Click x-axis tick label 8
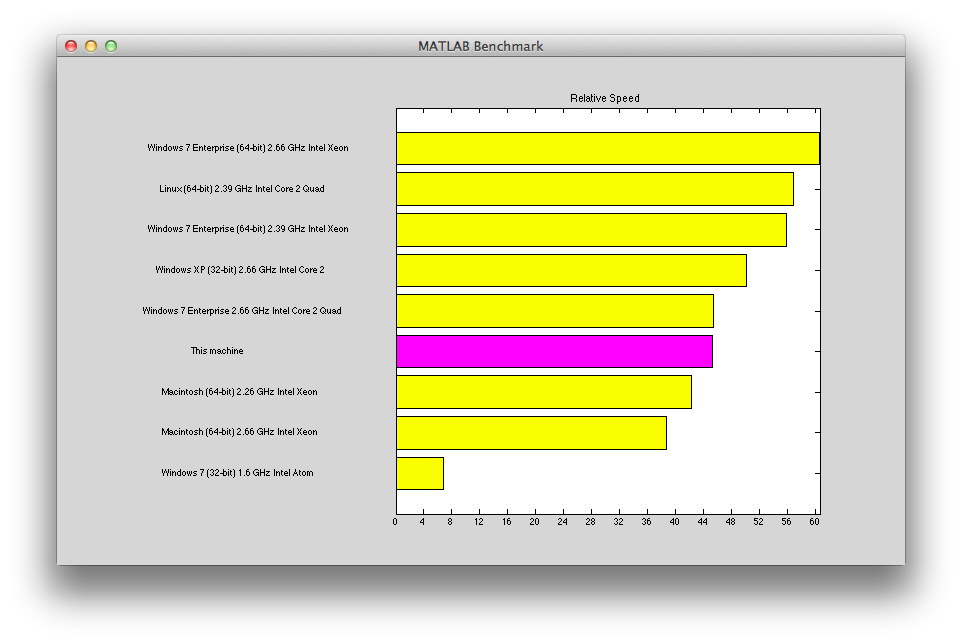 point(450,522)
